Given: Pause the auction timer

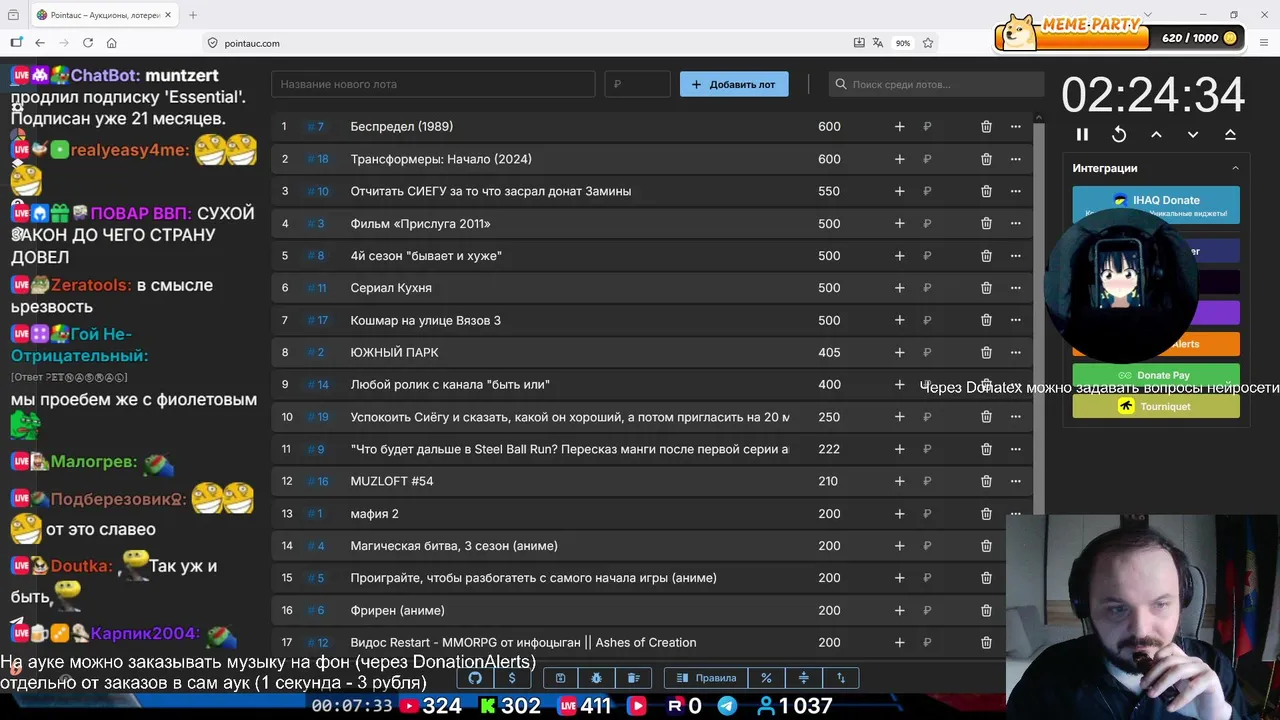Looking at the screenshot, I should click(x=1082, y=134).
